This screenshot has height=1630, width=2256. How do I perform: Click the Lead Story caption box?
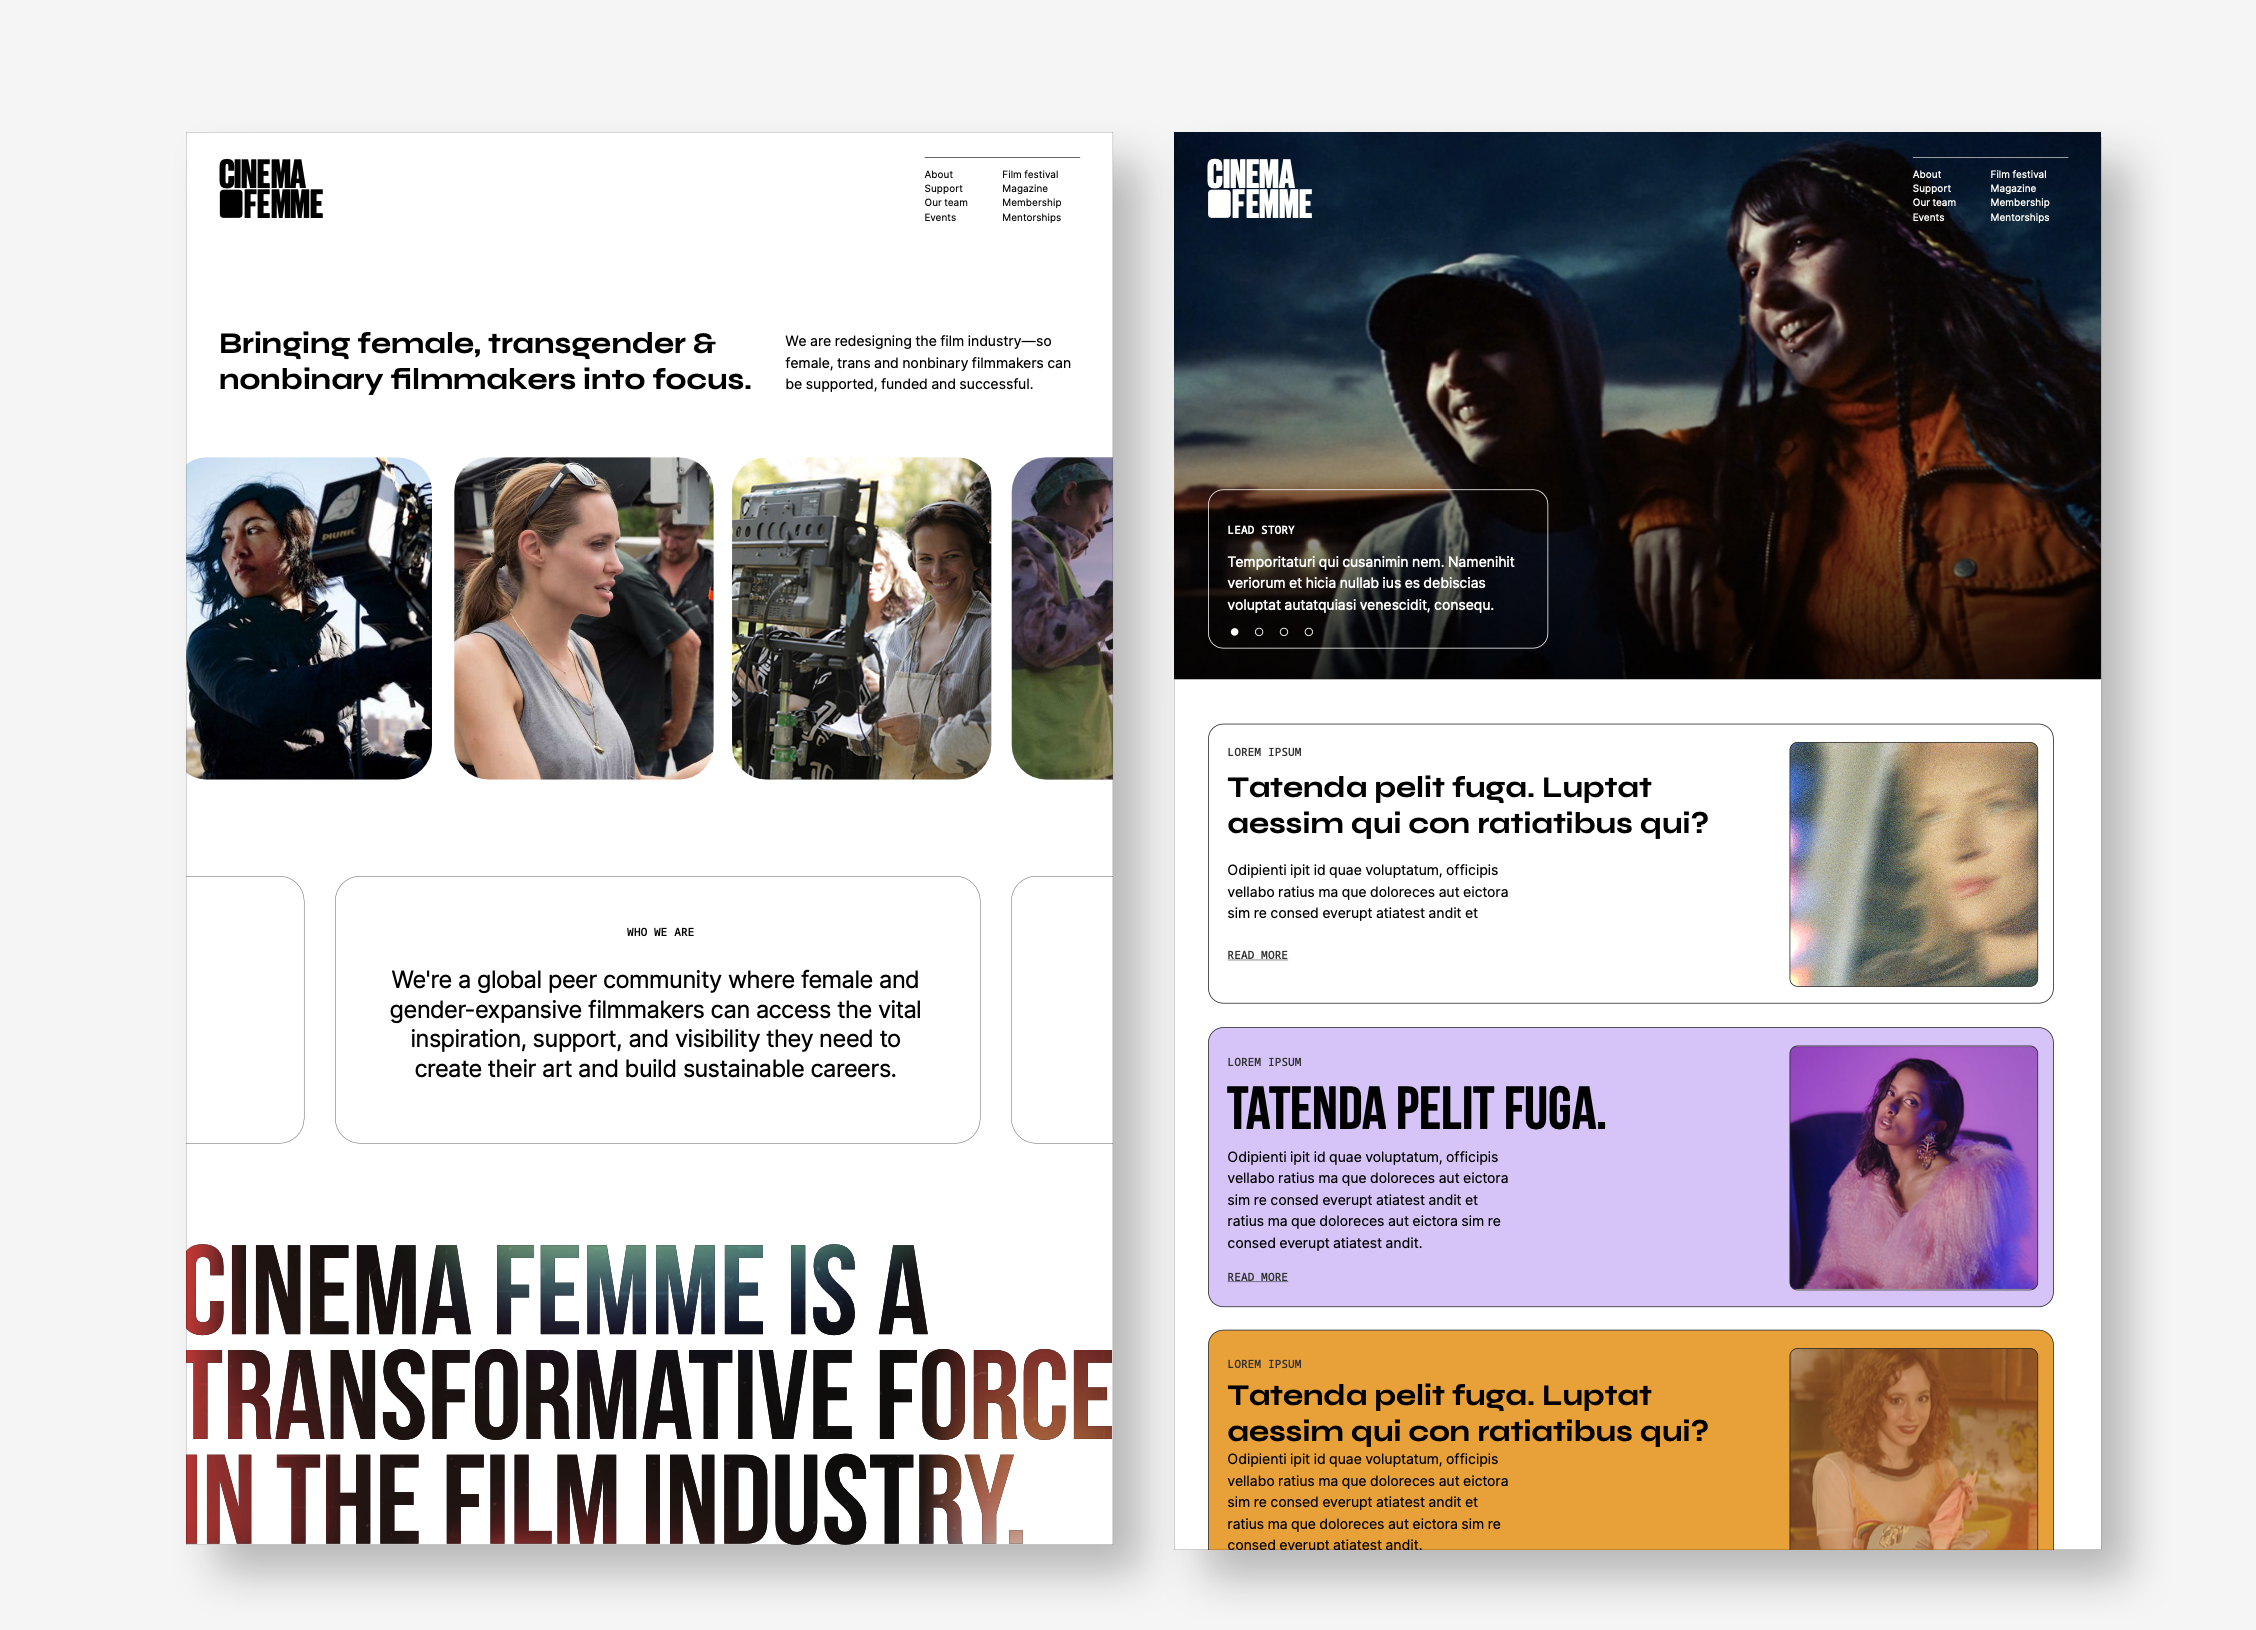pyautogui.click(x=1377, y=569)
